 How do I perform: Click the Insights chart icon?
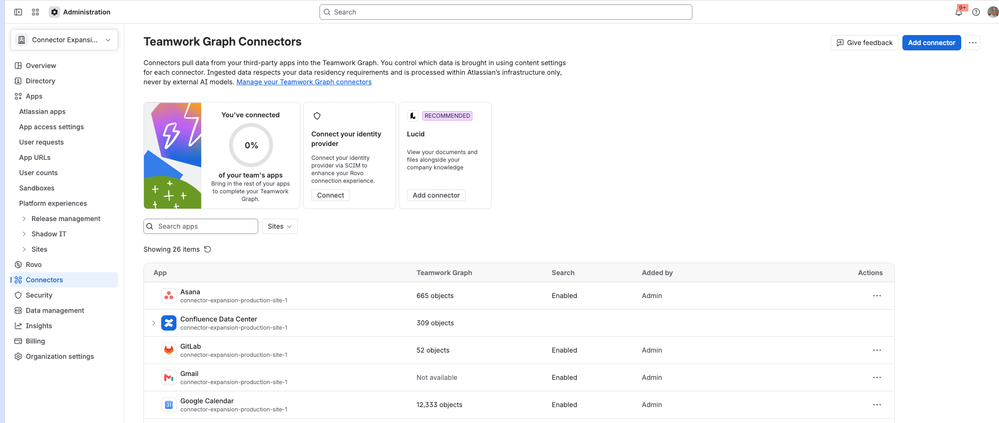coord(18,326)
